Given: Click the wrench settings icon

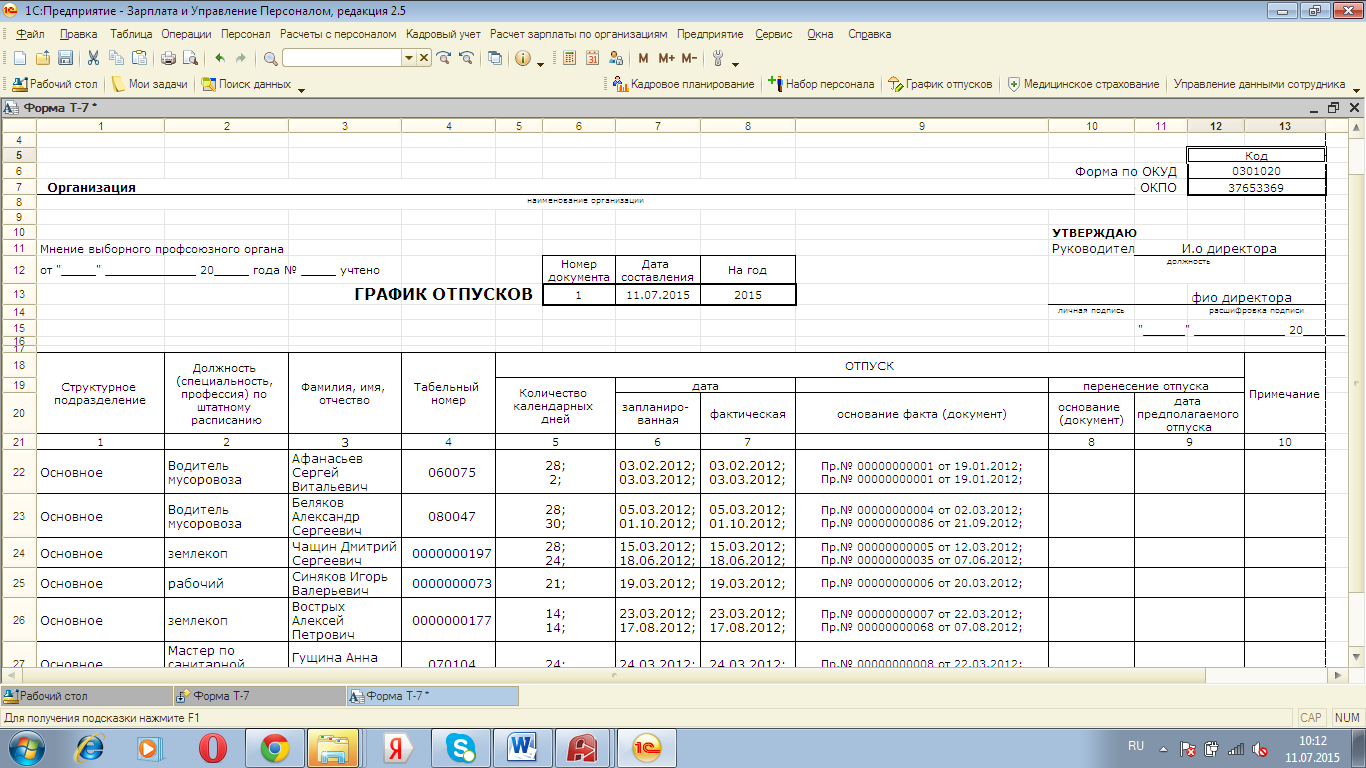Looking at the screenshot, I should 718,58.
